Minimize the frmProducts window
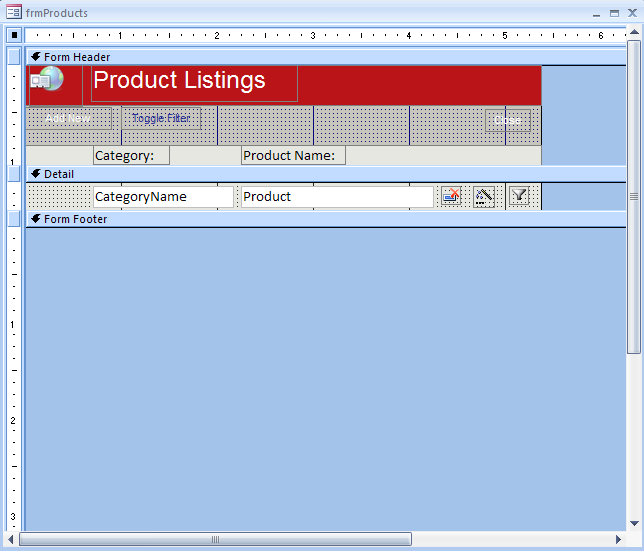The image size is (644, 551). 596,14
